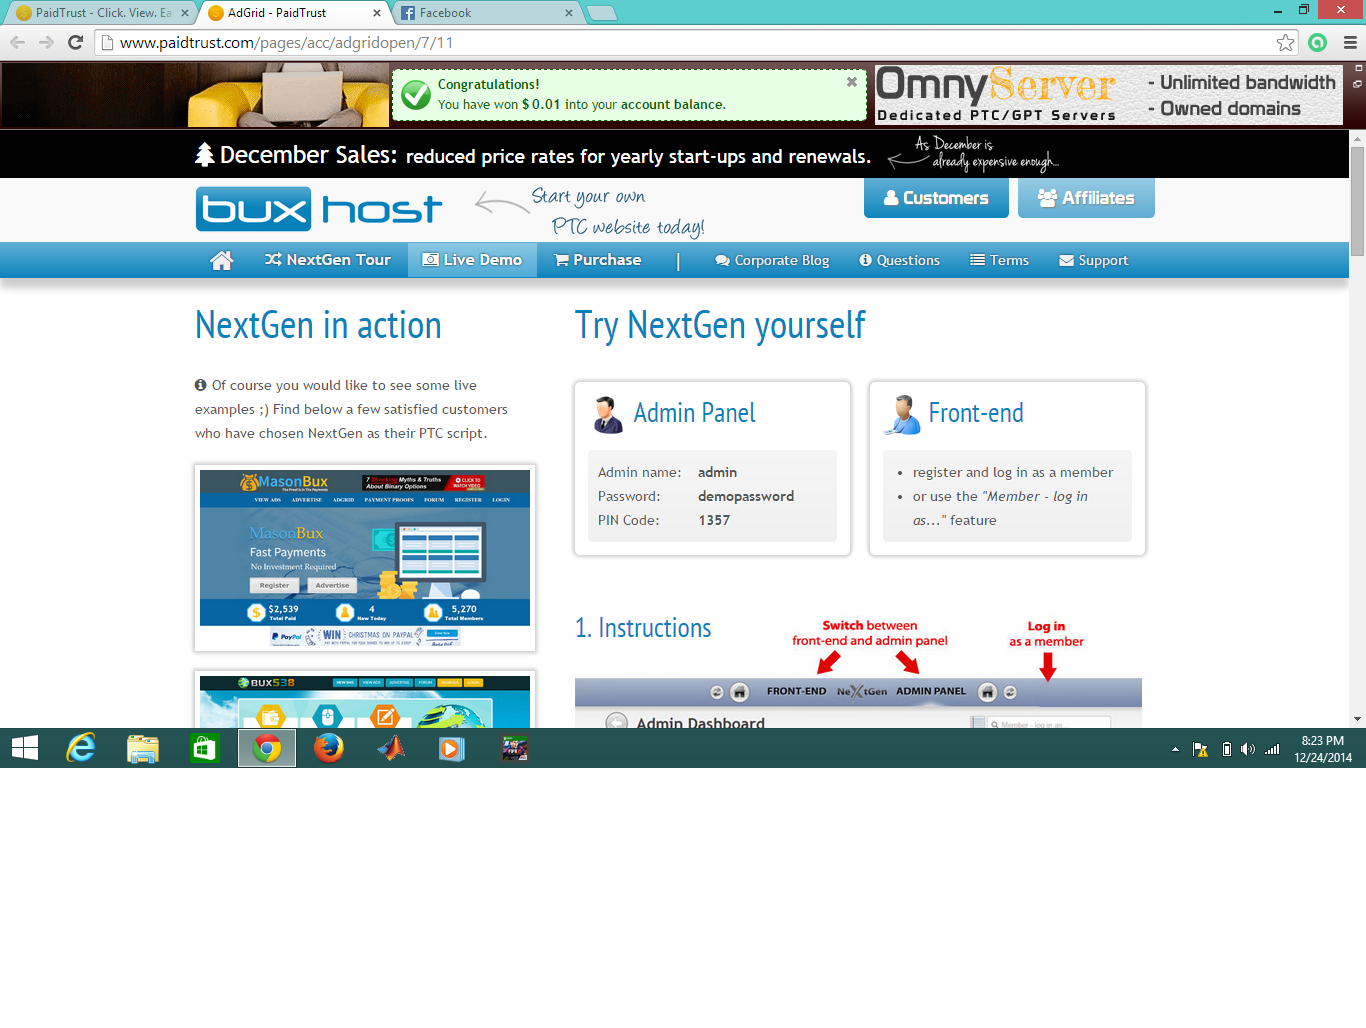This screenshot has width=1366, height=1028.
Task: Open the Windows Start menu
Action: 25,748
